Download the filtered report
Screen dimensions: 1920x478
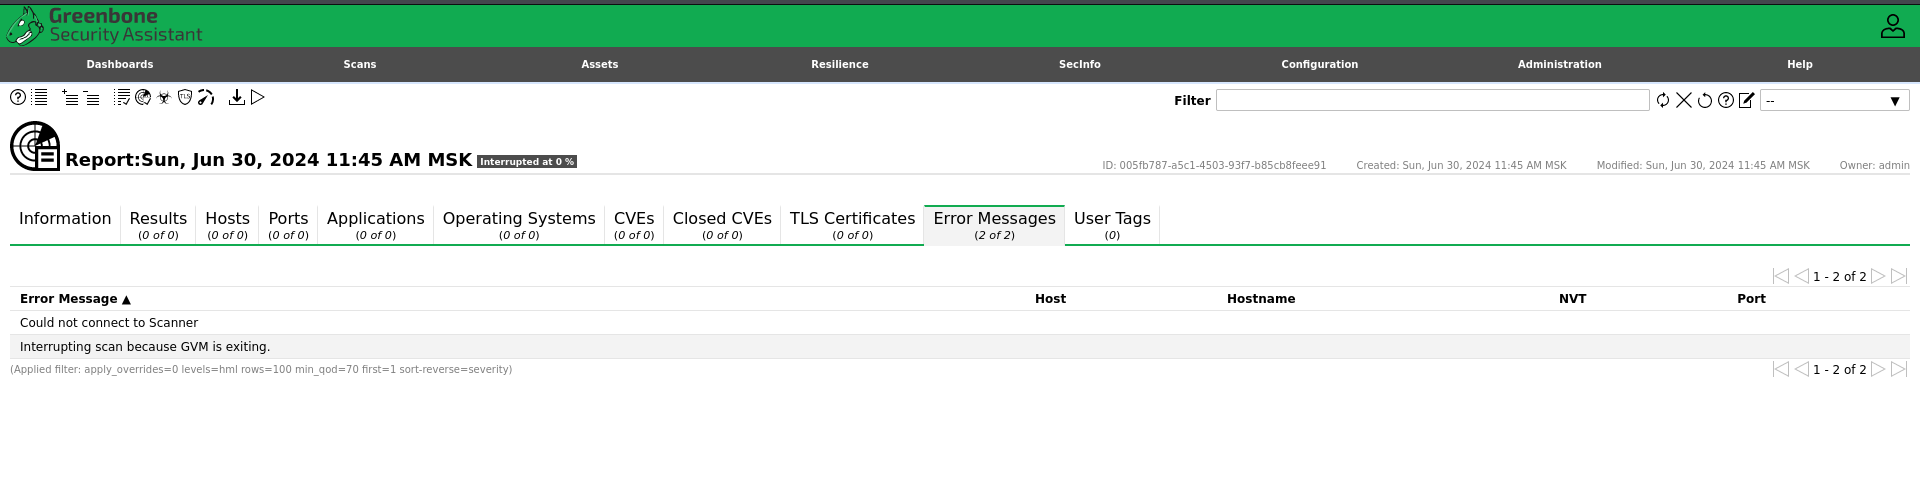[x=237, y=97]
